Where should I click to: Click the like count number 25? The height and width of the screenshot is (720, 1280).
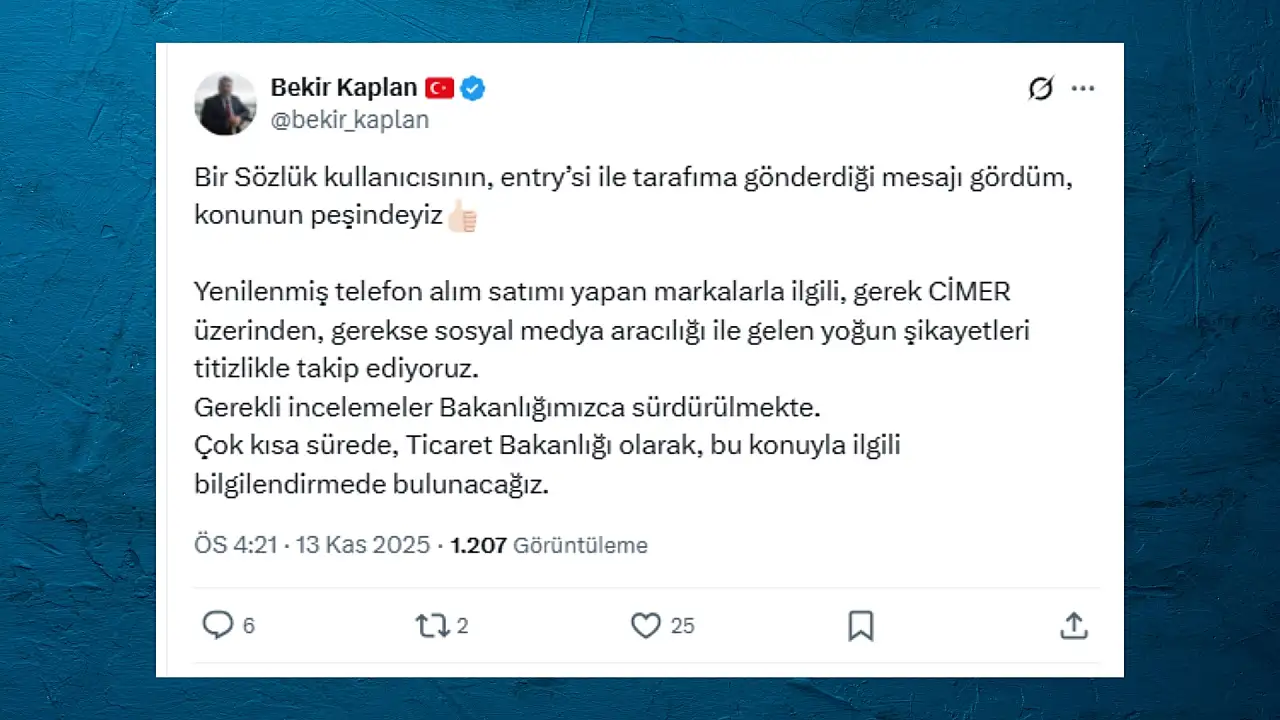pyautogui.click(x=682, y=627)
